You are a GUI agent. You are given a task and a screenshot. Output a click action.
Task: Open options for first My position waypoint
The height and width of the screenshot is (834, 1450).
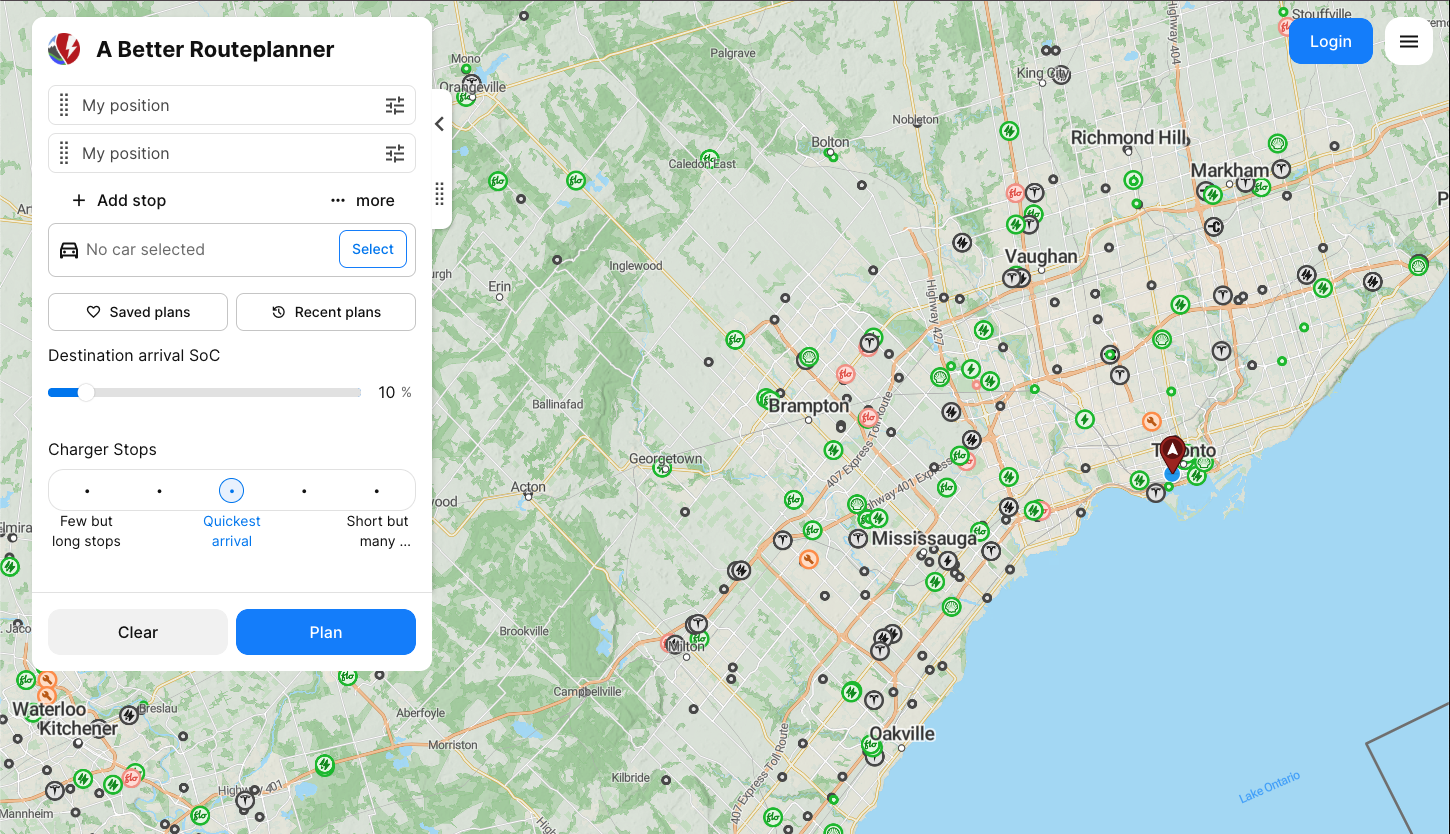[395, 105]
